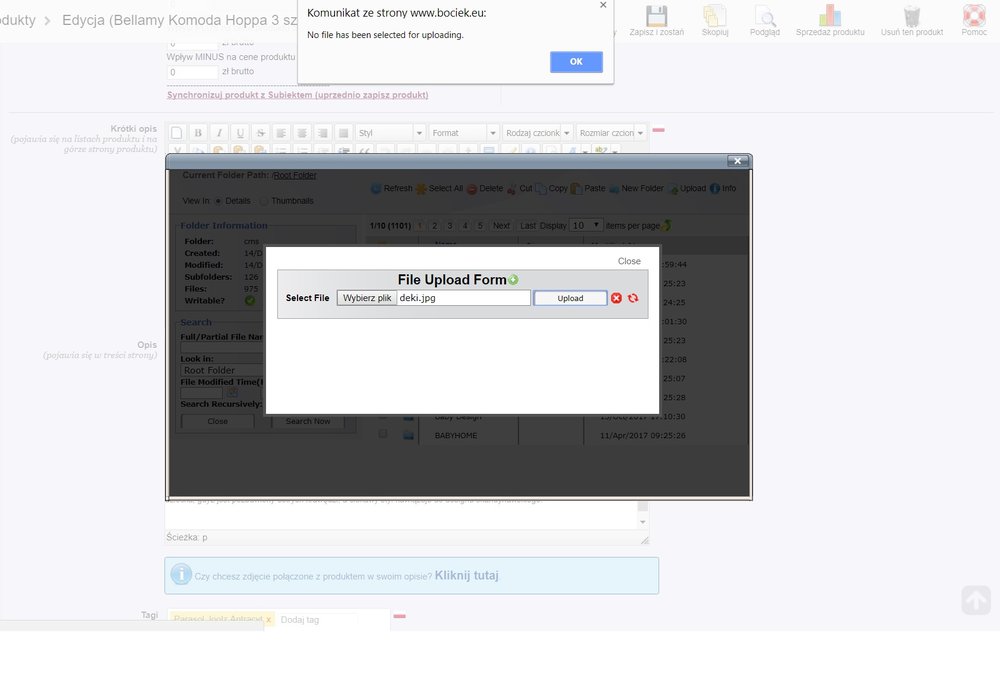Click the new blank document editor icon
The width and height of the screenshot is (1000, 684).
click(x=177, y=133)
